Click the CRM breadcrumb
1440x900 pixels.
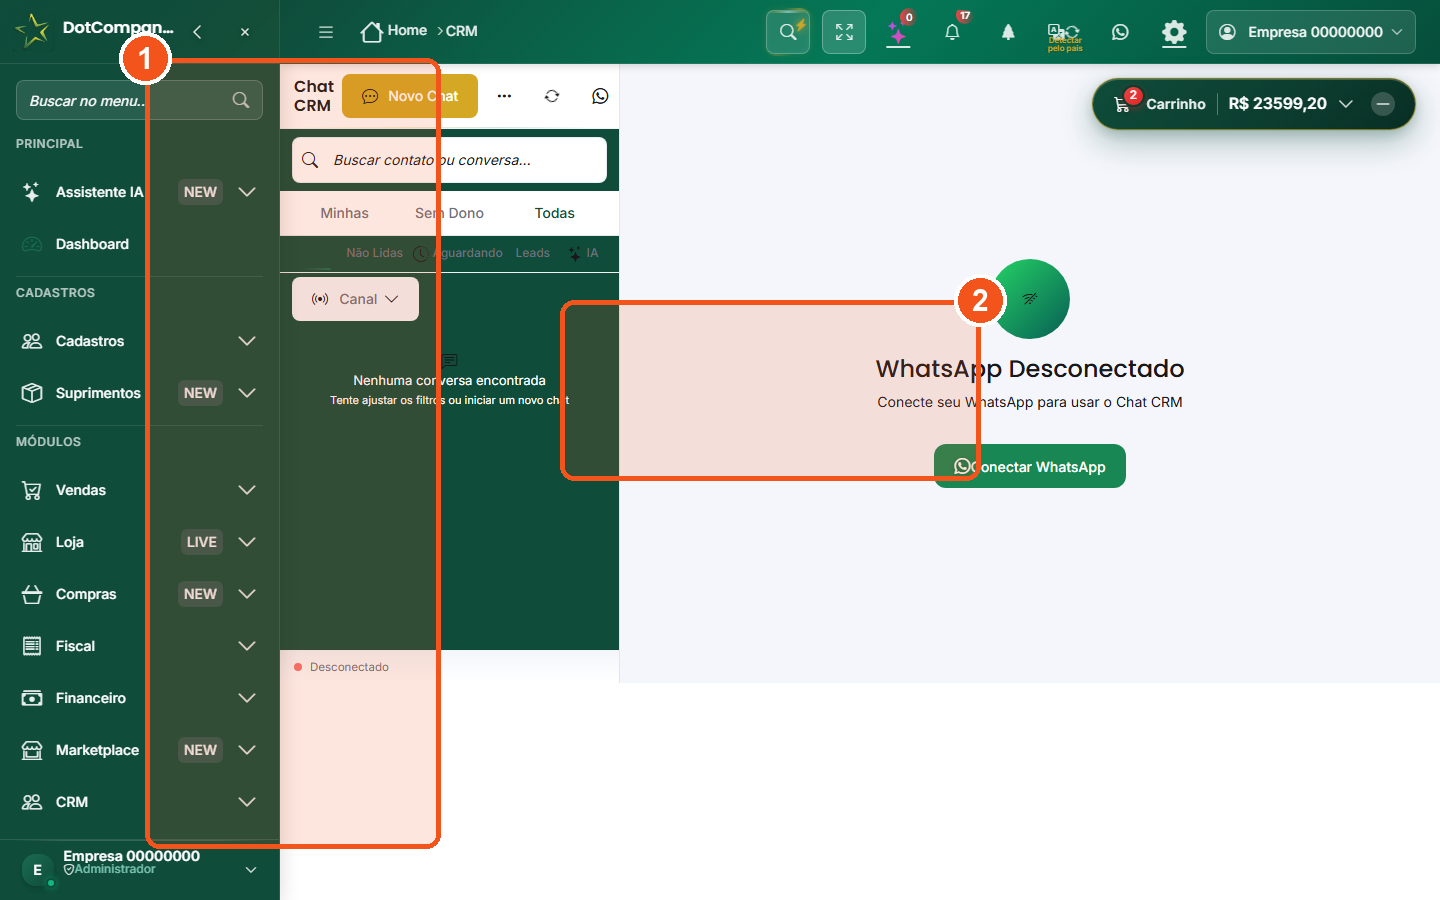click(x=461, y=31)
